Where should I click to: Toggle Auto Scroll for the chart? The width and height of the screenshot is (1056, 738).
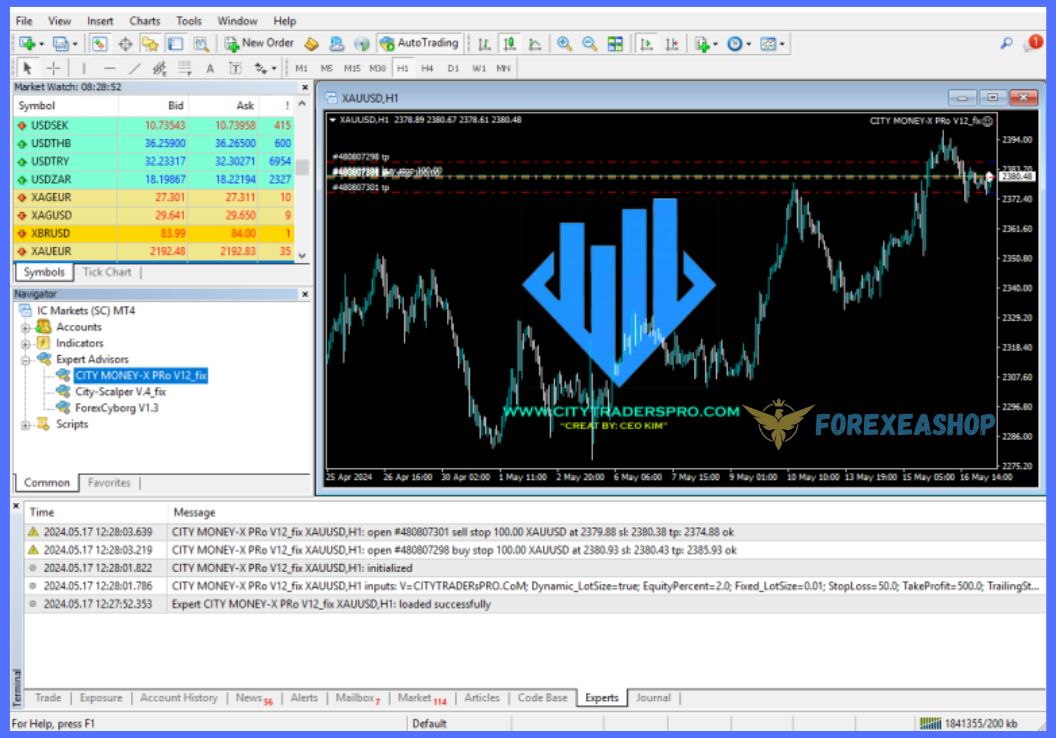[647, 44]
